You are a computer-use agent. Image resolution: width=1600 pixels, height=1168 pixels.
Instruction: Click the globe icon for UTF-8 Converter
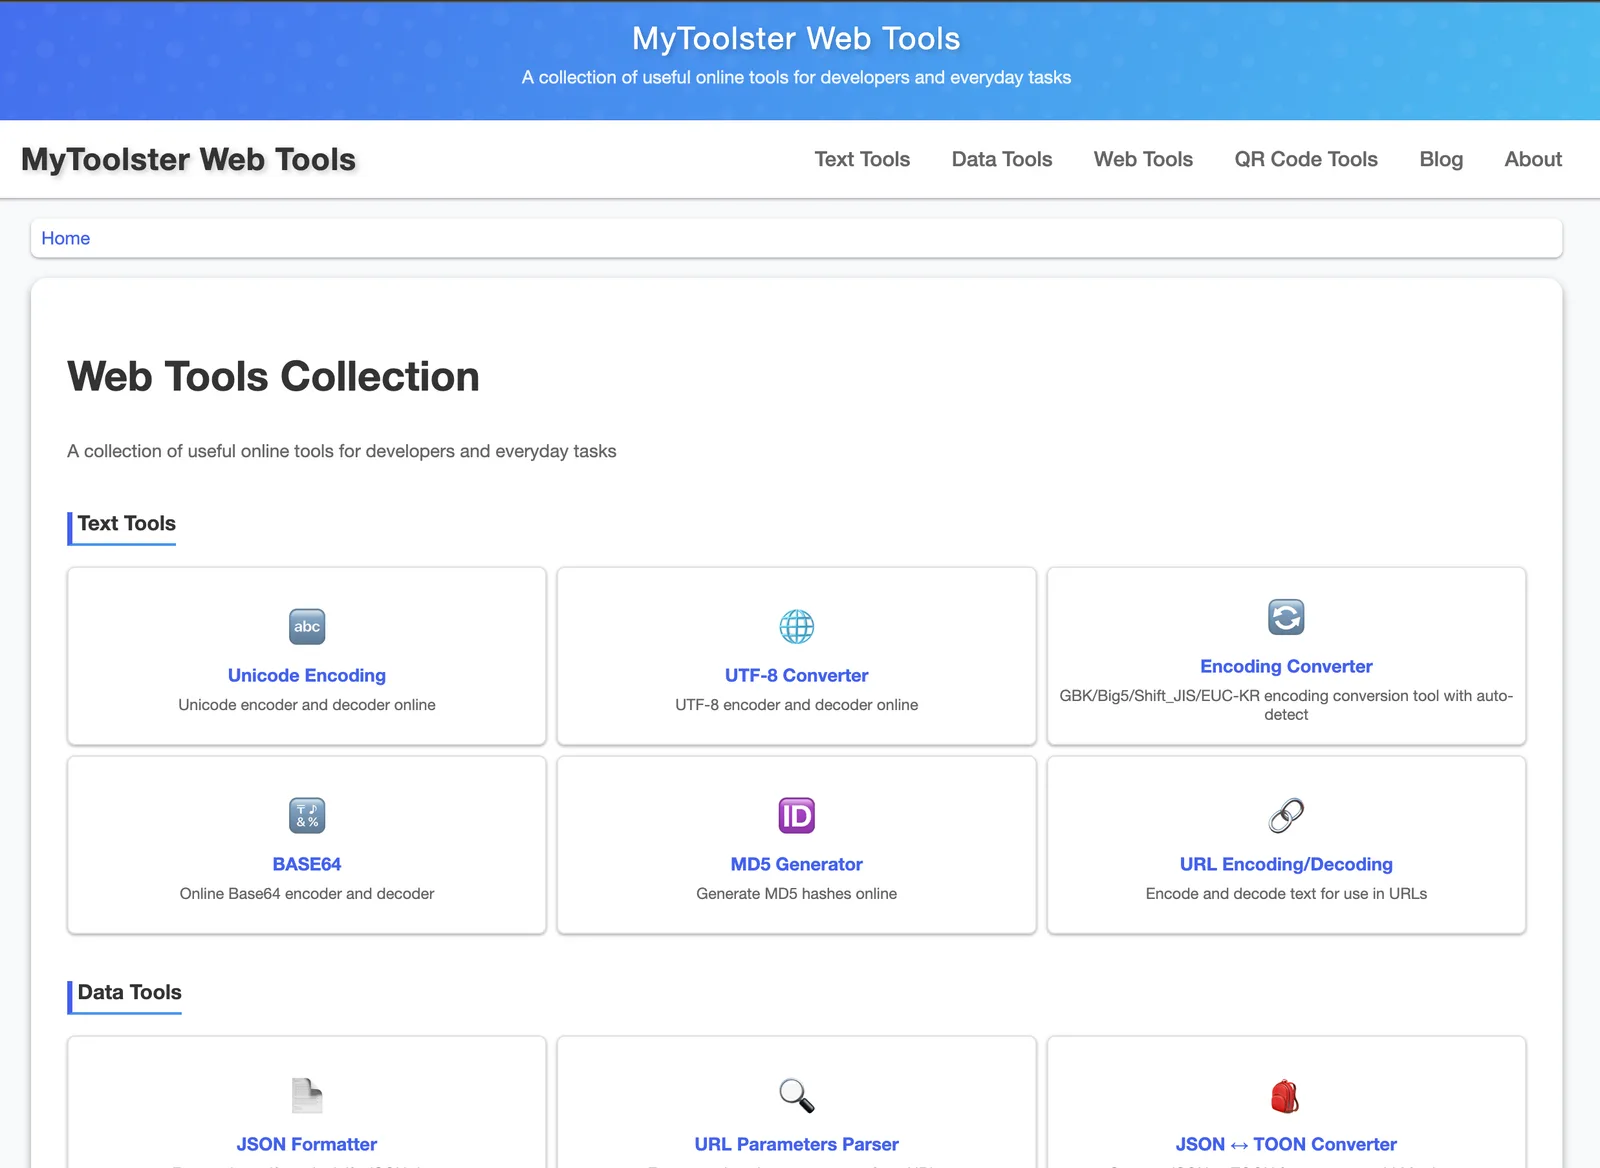[797, 627]
